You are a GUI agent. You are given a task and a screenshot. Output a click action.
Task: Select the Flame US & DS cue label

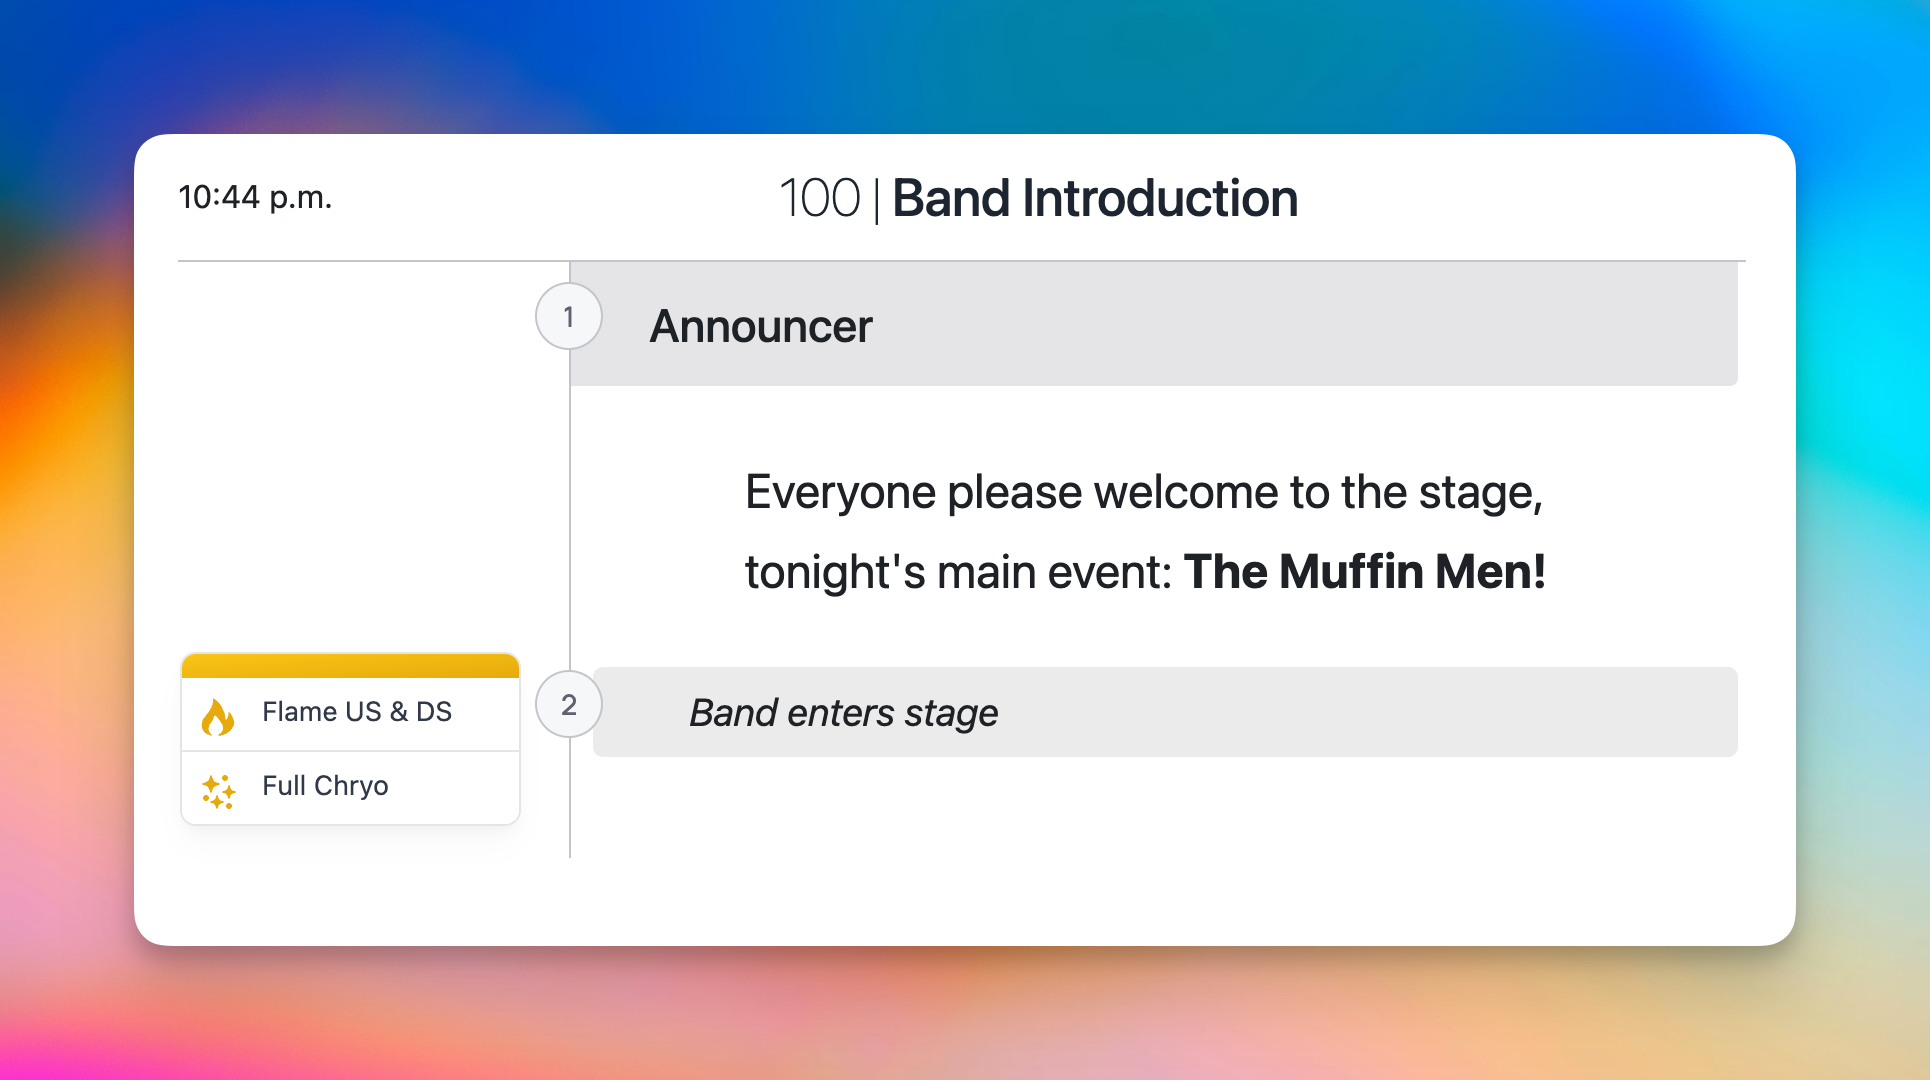point(356,712)
